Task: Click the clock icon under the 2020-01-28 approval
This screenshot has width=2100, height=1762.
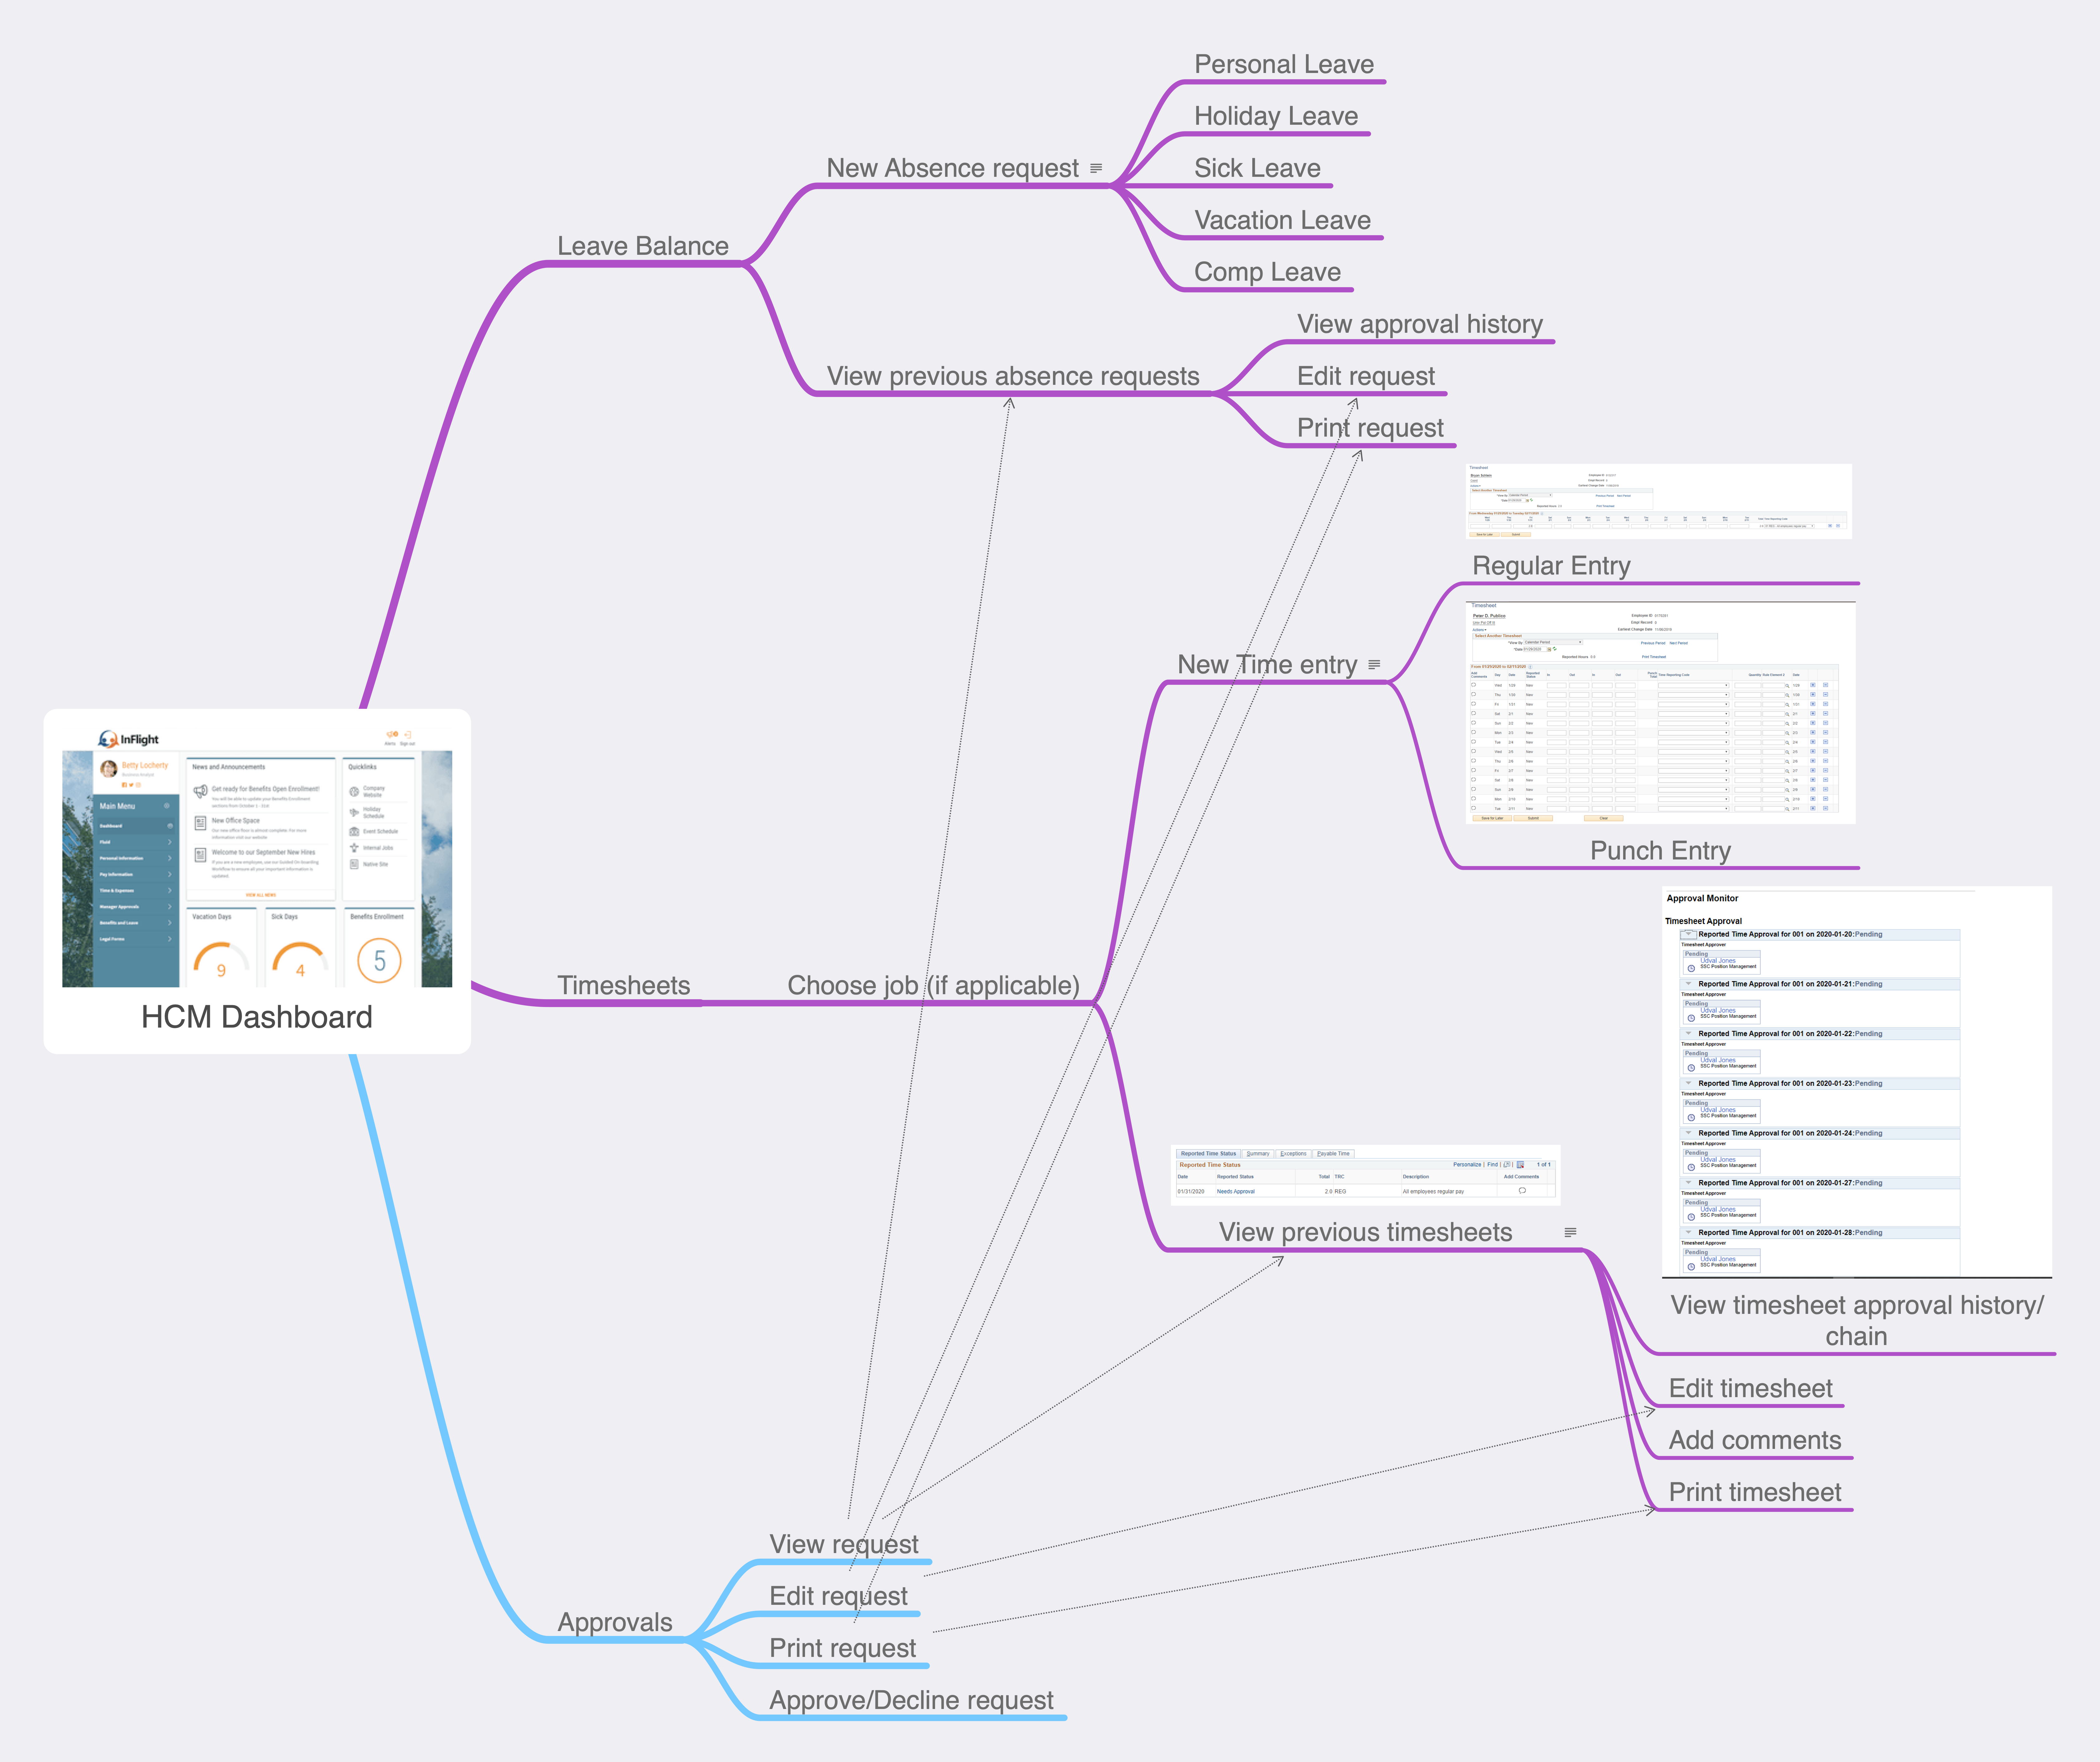Action: pyautogui.click(x=1691, y=1267)
